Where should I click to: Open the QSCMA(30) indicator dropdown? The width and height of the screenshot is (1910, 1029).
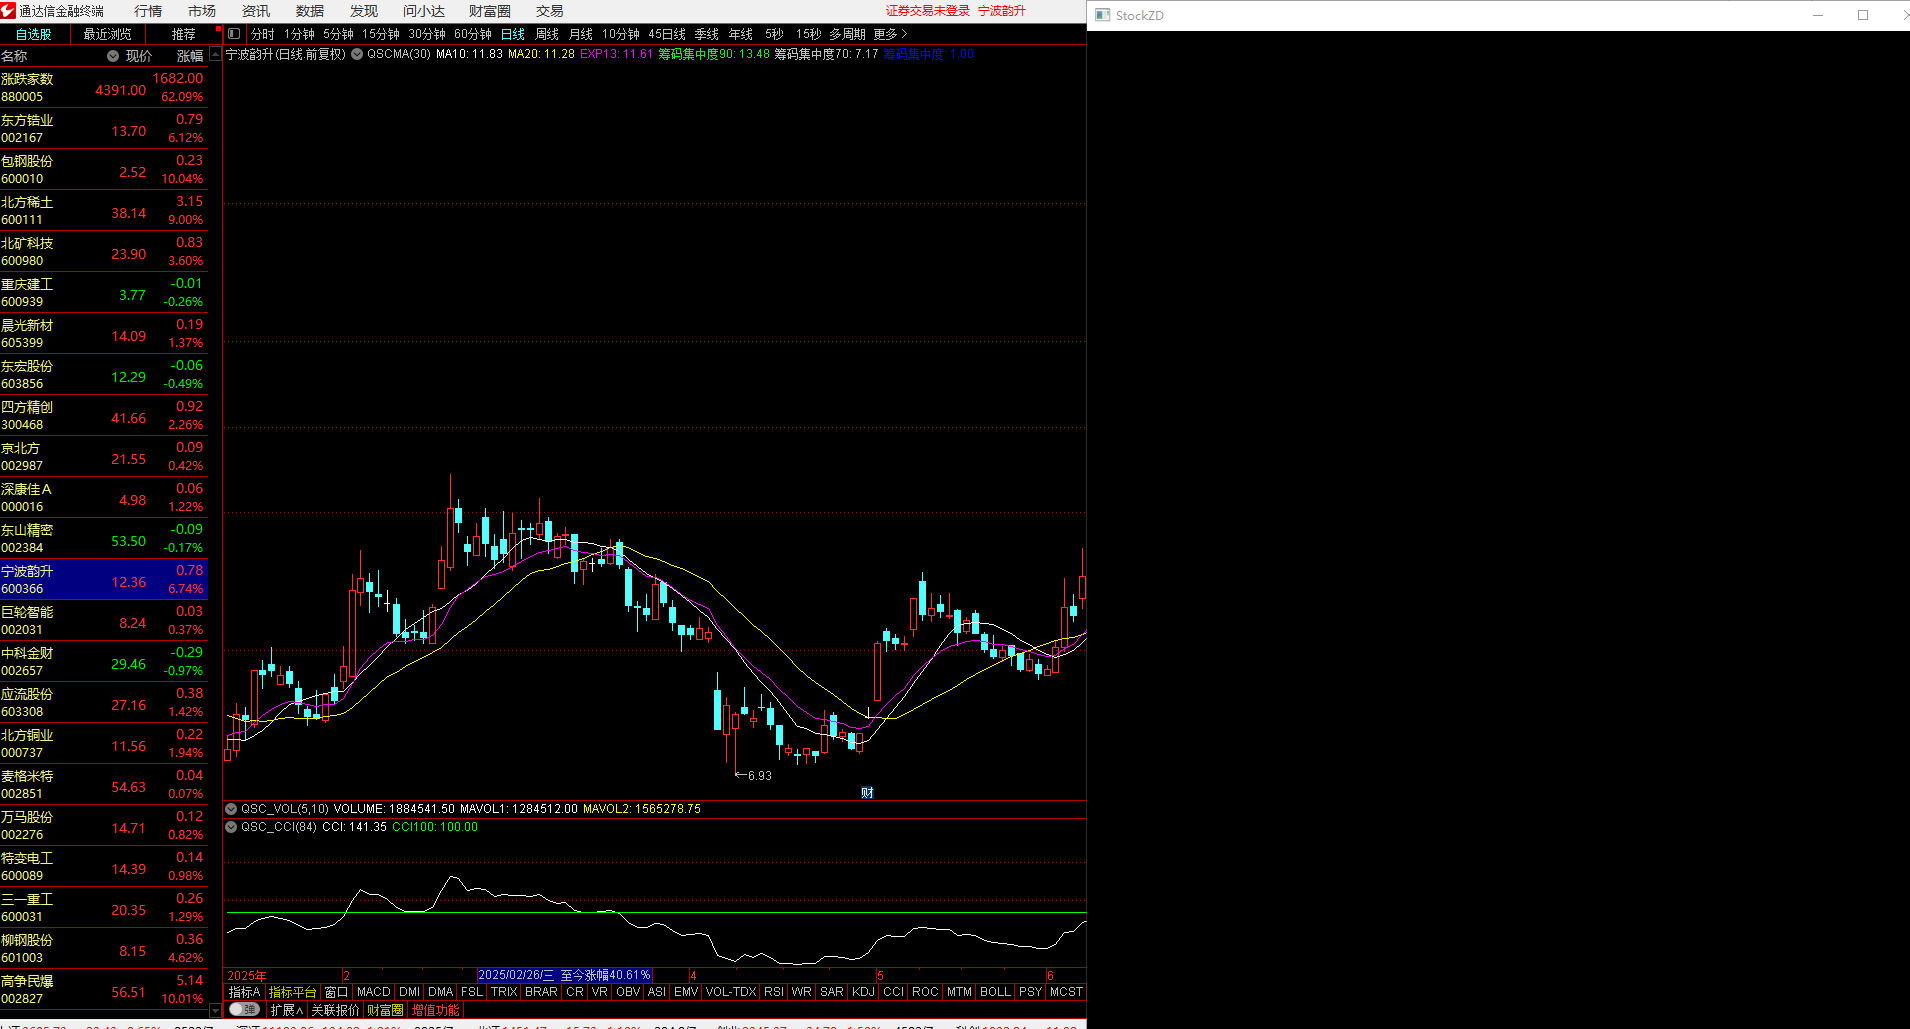point(357,54)
